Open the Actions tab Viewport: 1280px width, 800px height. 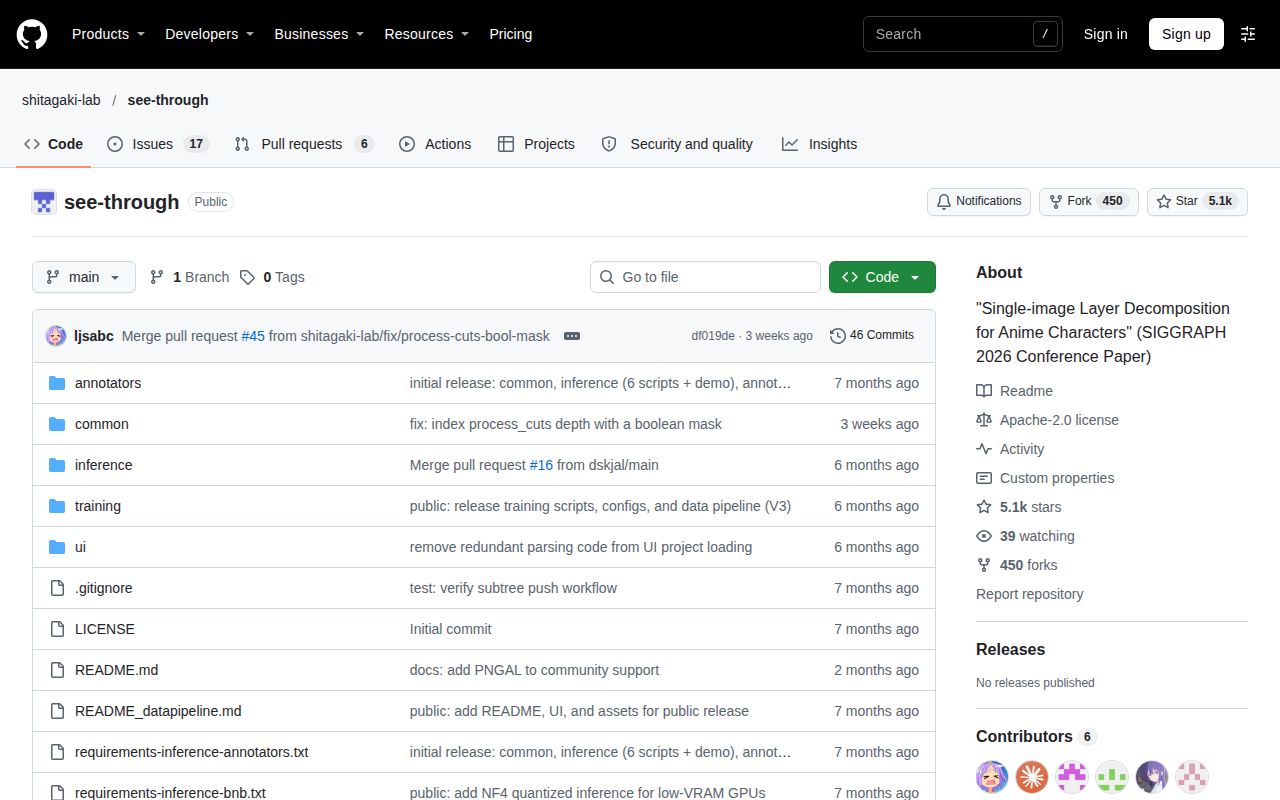[x=435, y=144]
